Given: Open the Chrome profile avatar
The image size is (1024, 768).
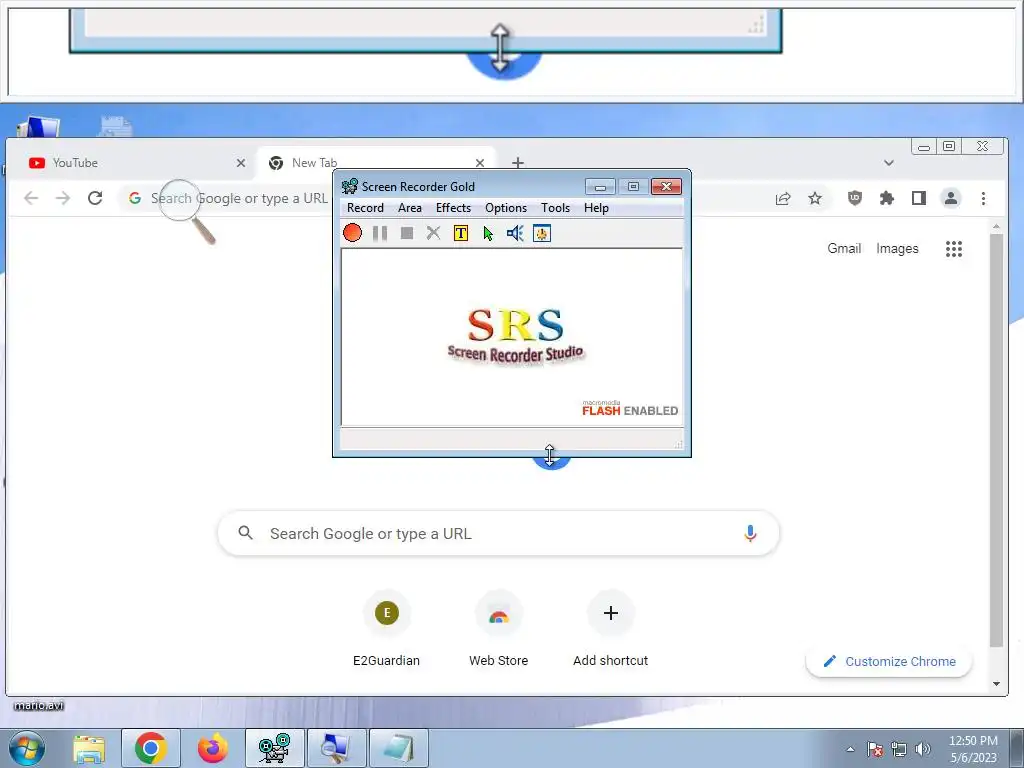Looking at the screenshot, I should [x=951, y=198].
